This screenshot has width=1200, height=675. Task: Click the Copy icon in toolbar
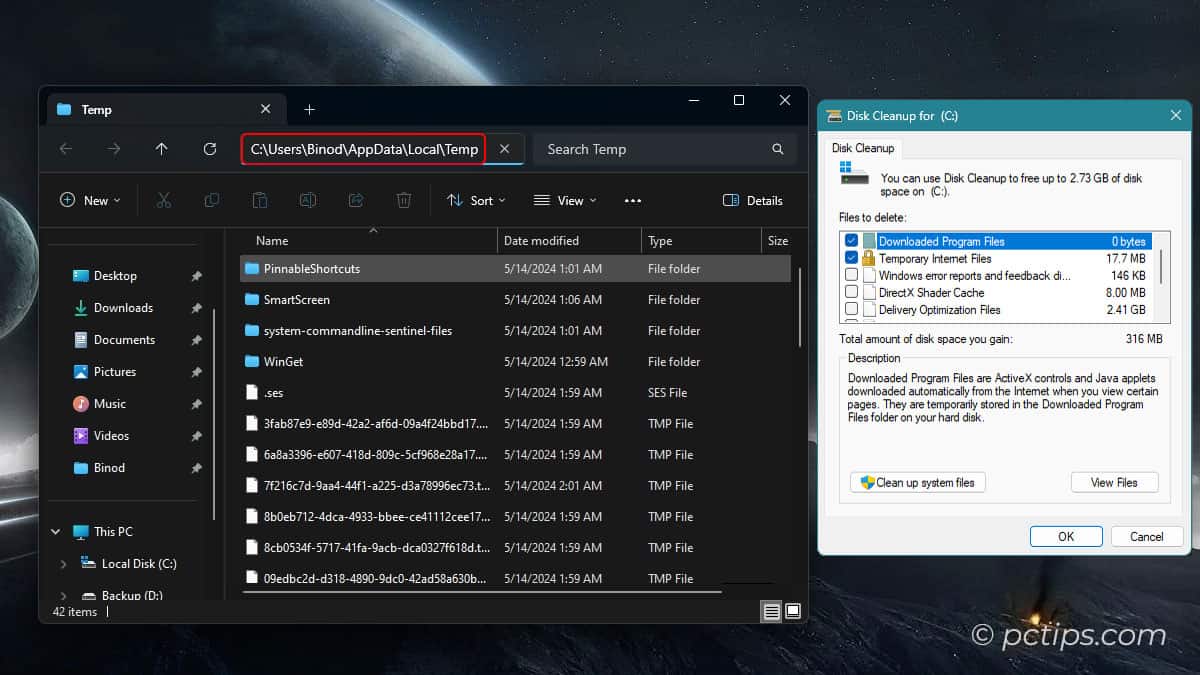click(212, 200)
